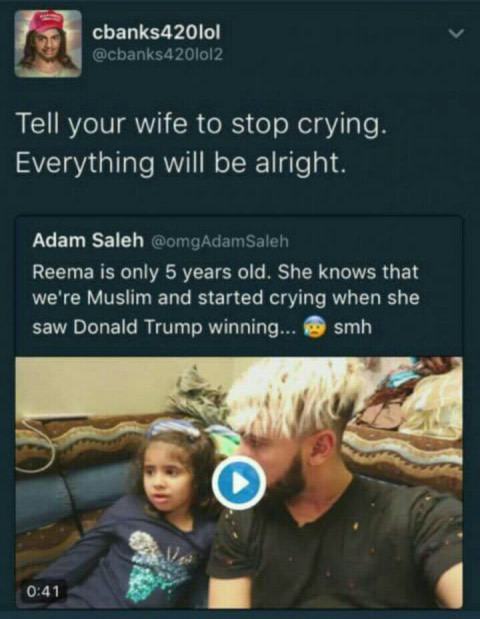Click the 'smh' text after the emoji

tap(352, 328)
